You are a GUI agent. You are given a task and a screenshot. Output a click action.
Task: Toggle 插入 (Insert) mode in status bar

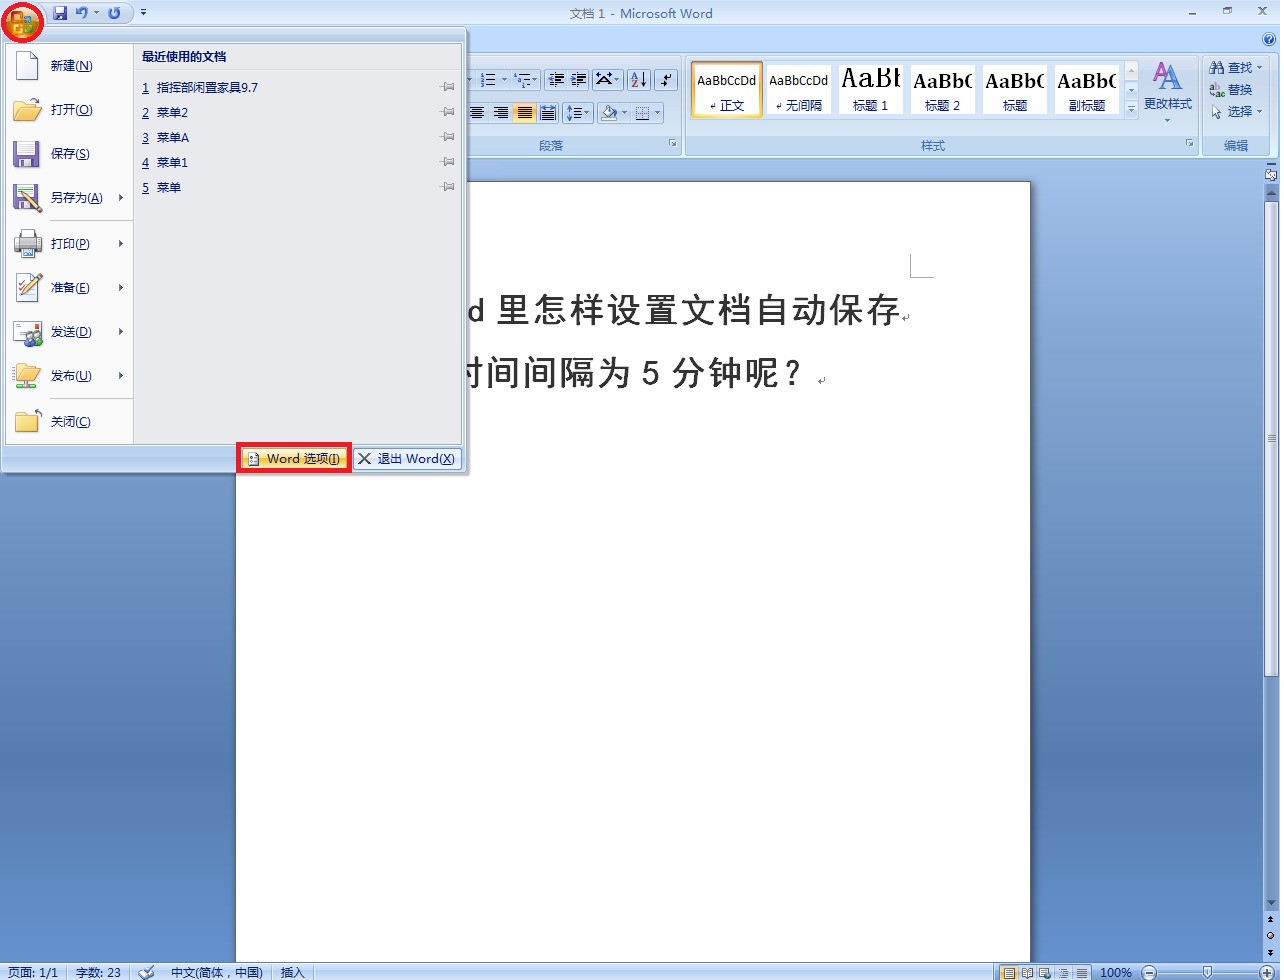pyautogui.click(x=292, y=972)
